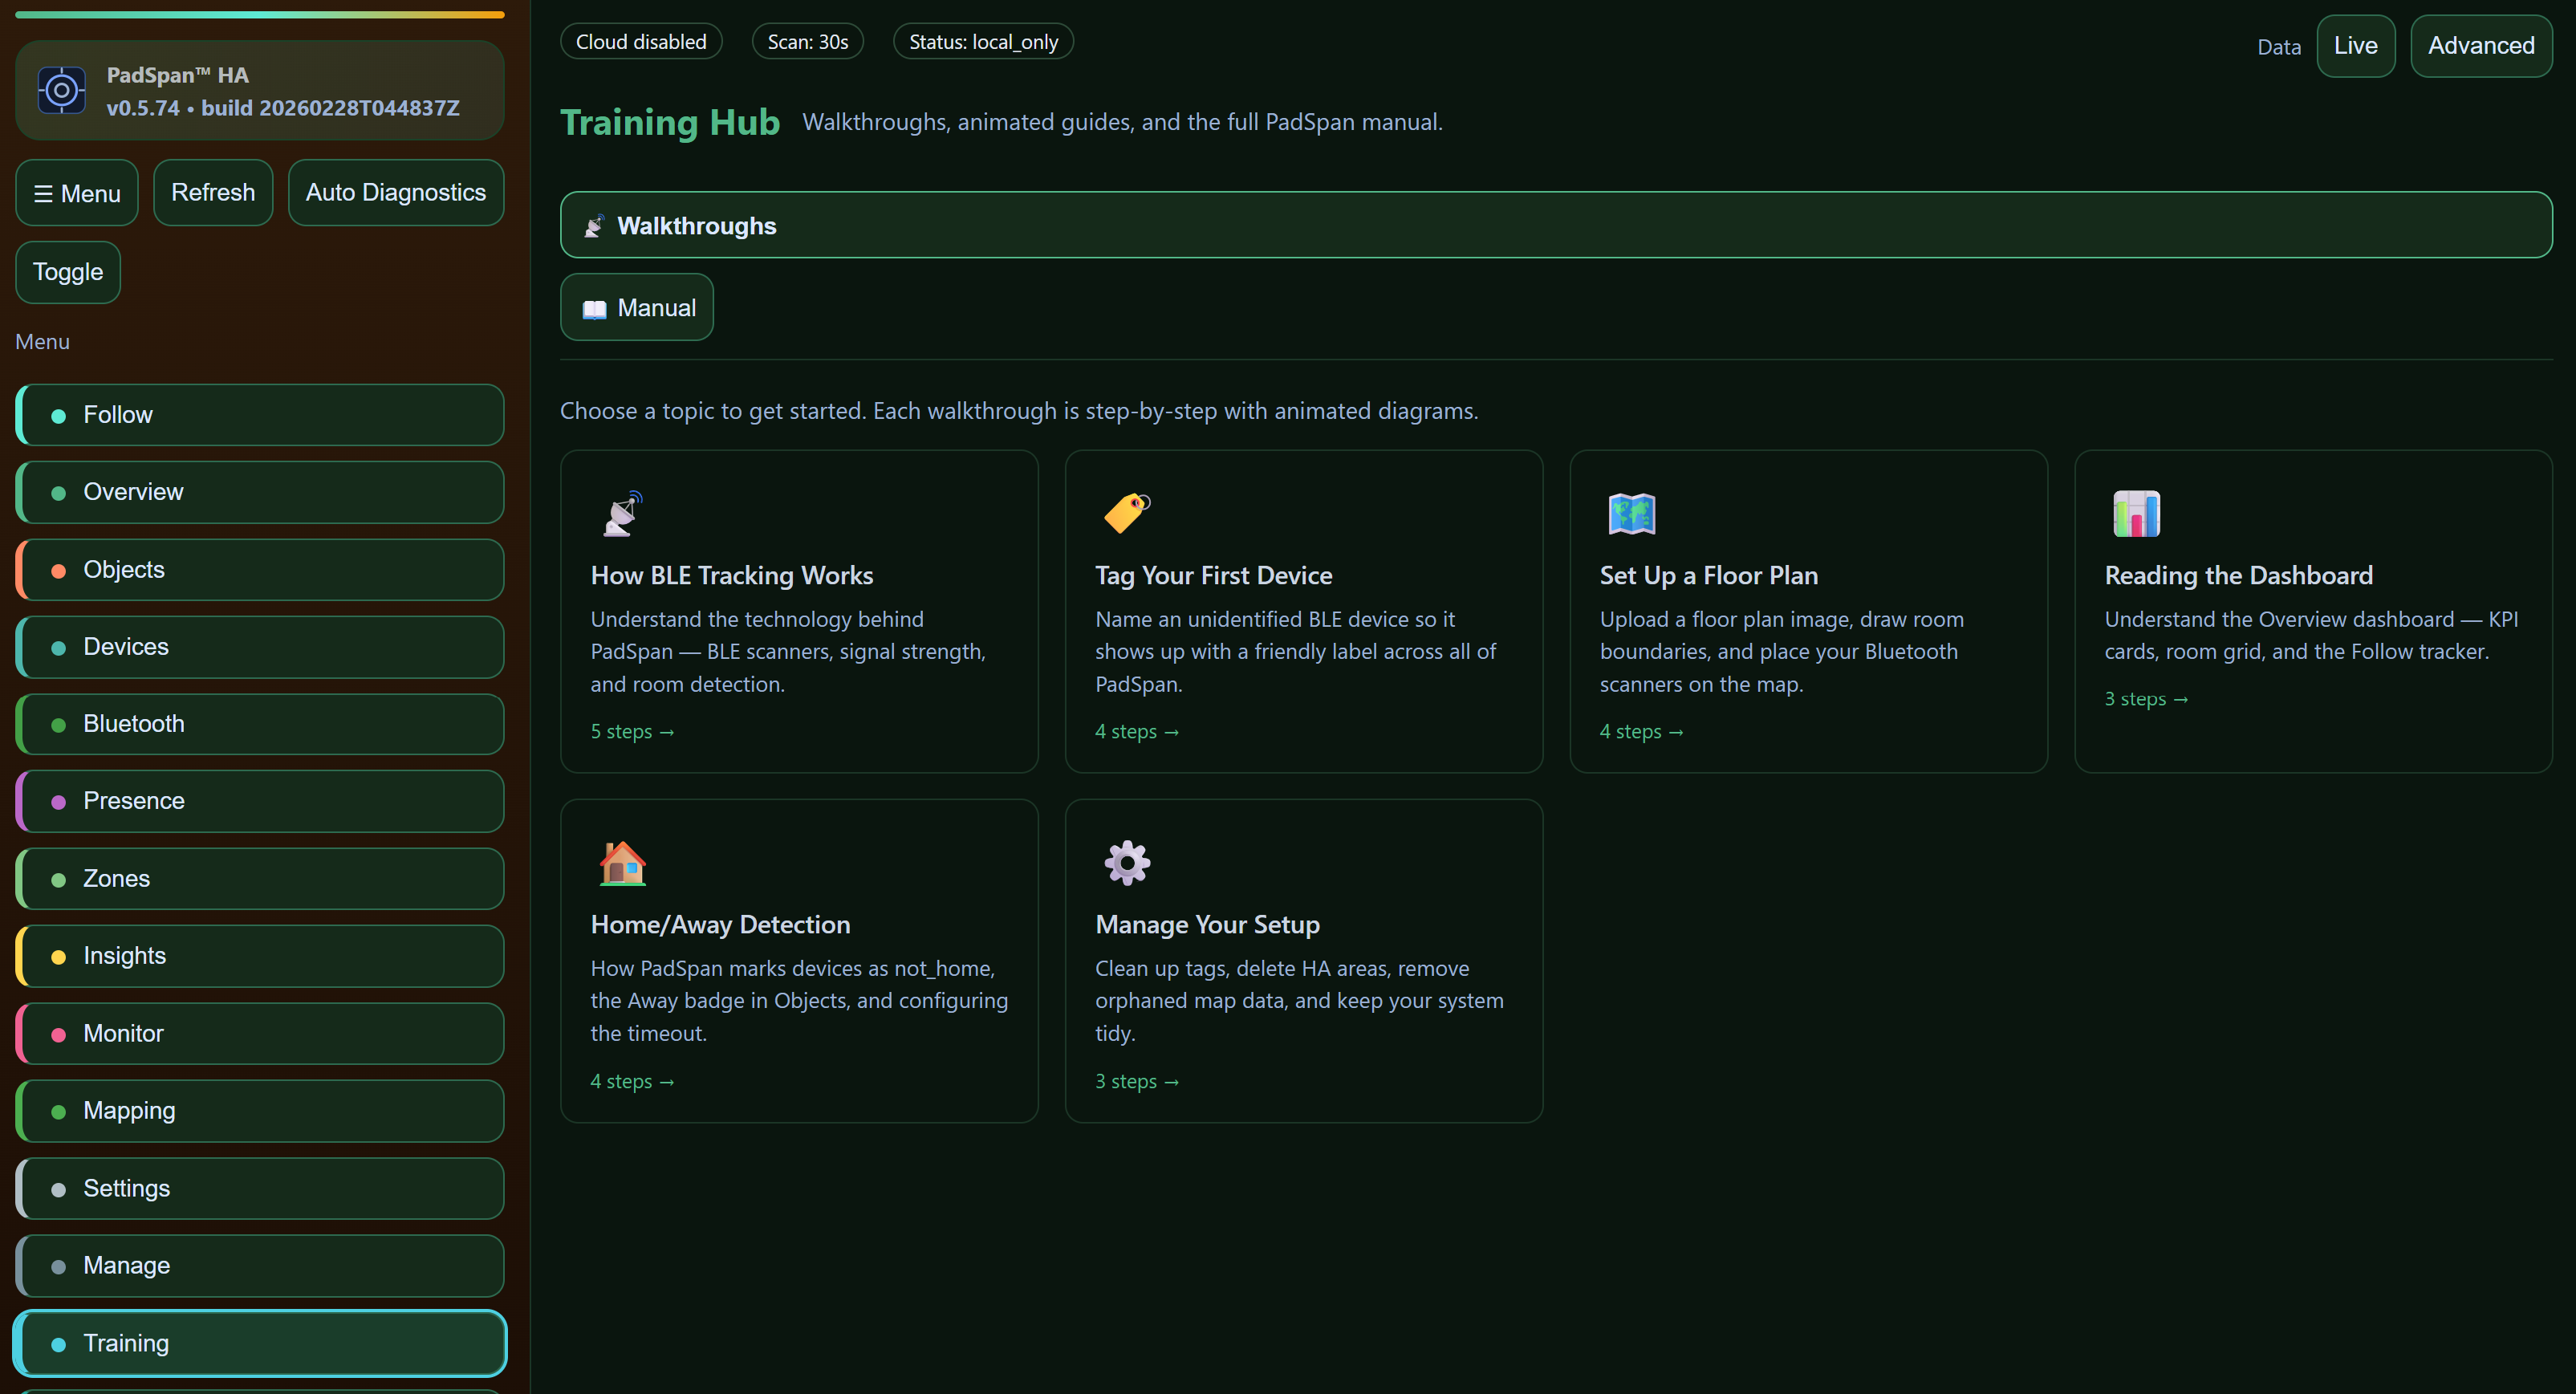Click the 'Choose a topic to get started' text

click(1019, 411)
